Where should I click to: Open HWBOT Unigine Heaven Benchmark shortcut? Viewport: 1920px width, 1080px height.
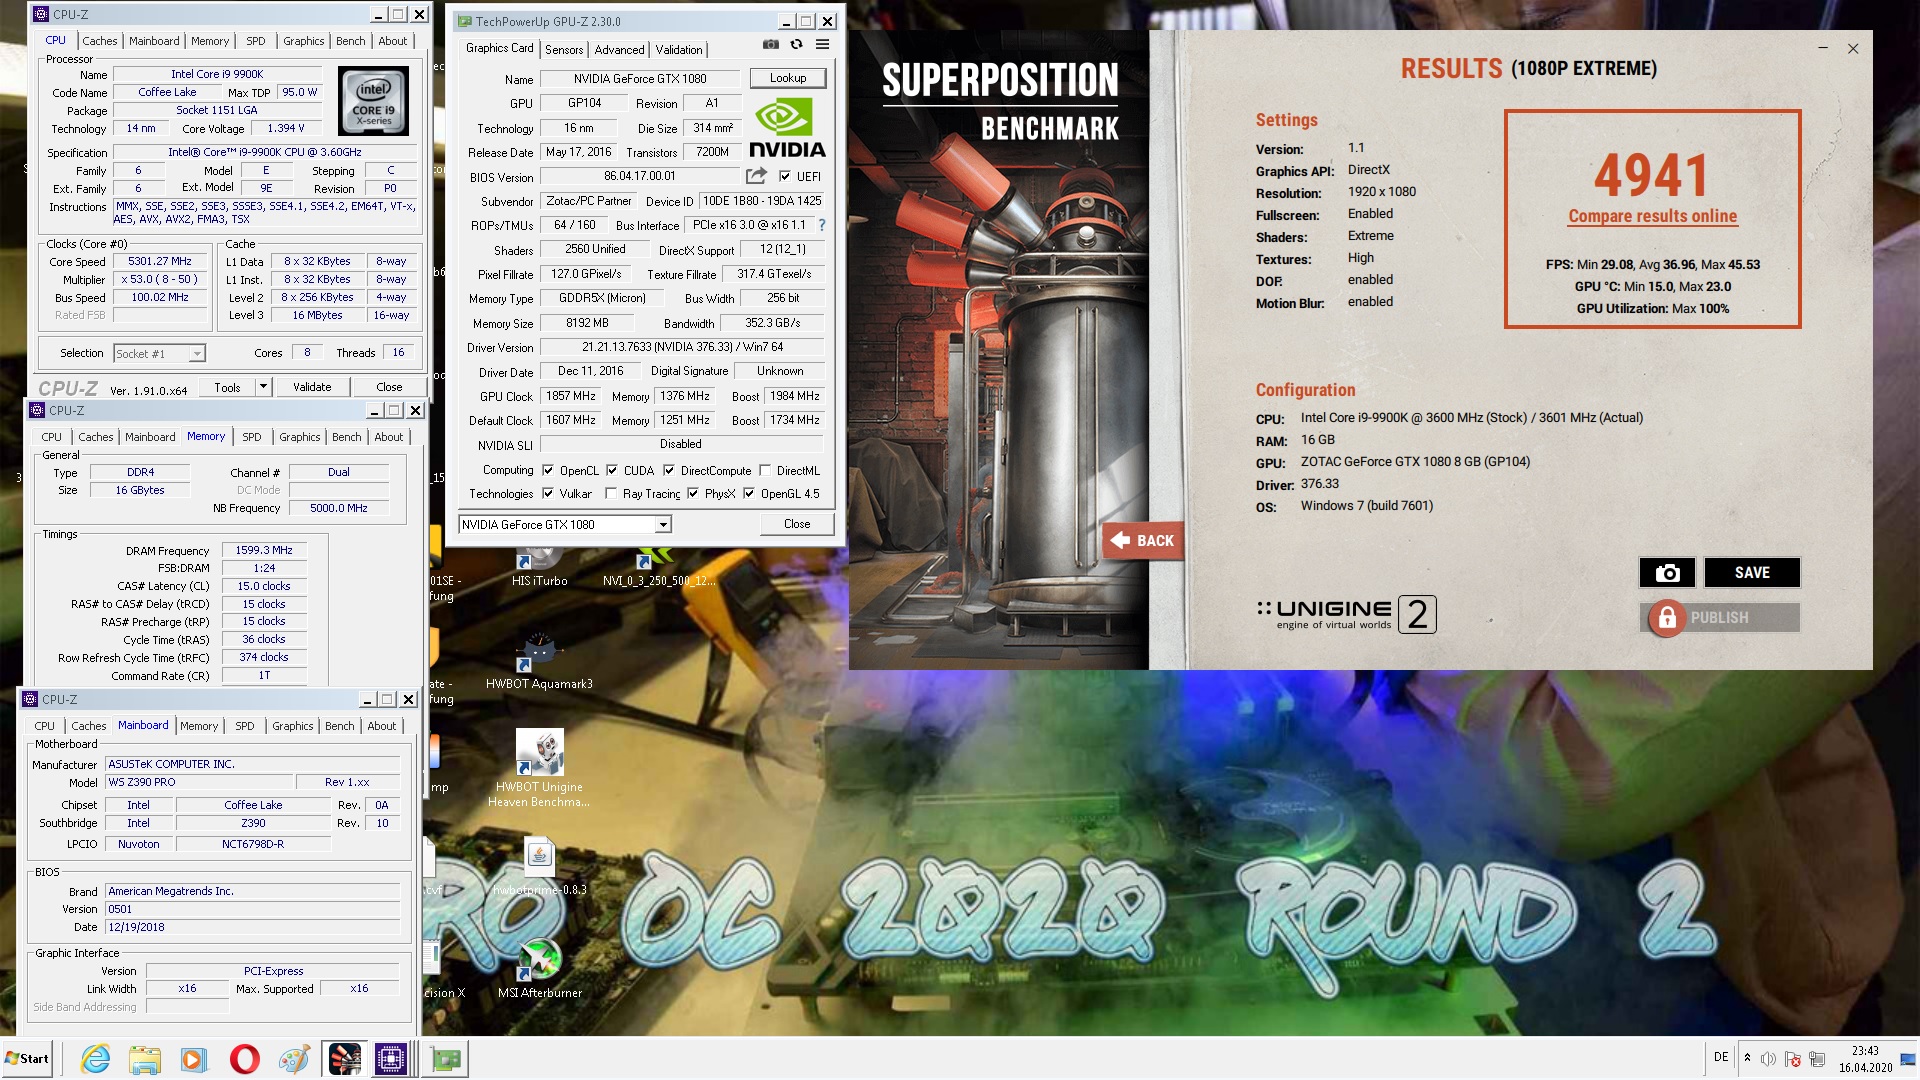pyautogui.click(x=539, y=768)
